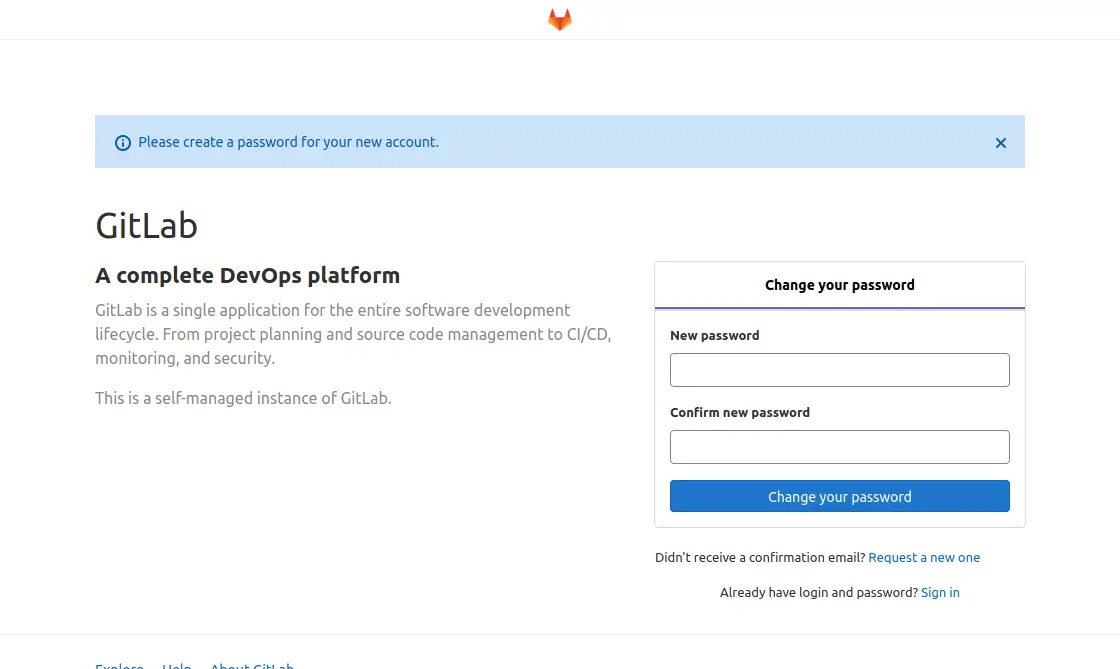Submit with the blue Change your password button
Screen dimensions: 1120x669
[x=839, y=496]
